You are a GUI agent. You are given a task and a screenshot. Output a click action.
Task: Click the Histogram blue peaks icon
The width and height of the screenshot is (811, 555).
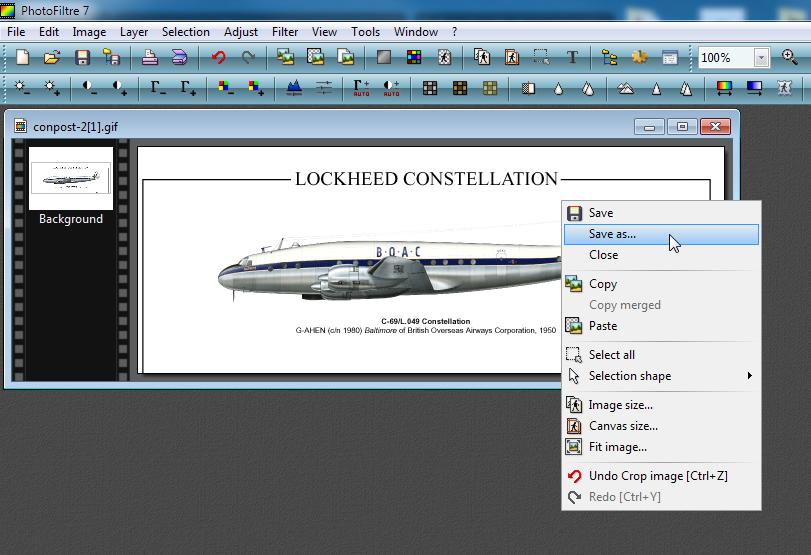click(294, 87)
